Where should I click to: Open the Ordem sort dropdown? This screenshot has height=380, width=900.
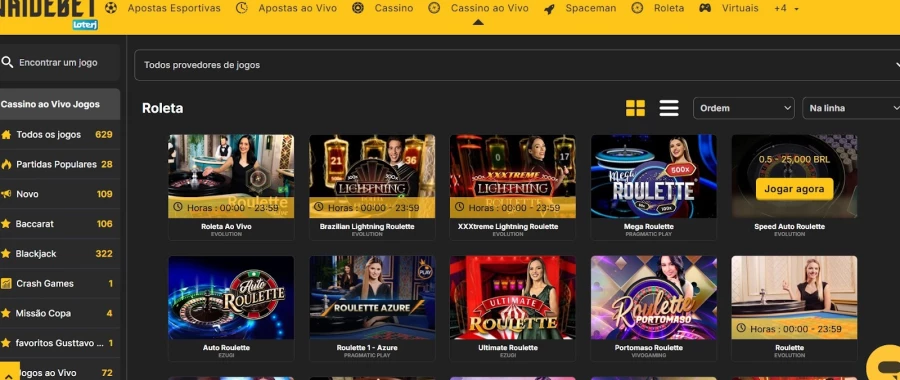(x=744, y=108)
